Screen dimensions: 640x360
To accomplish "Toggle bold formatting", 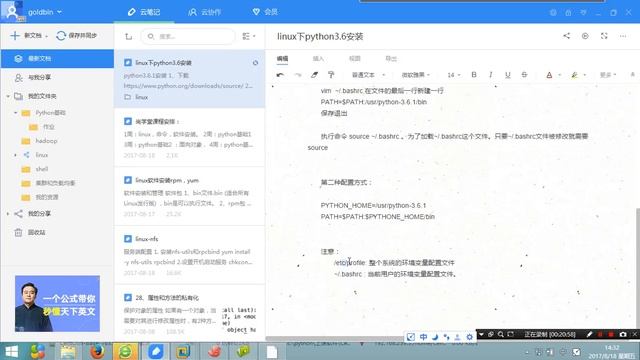I will (474, 75).
